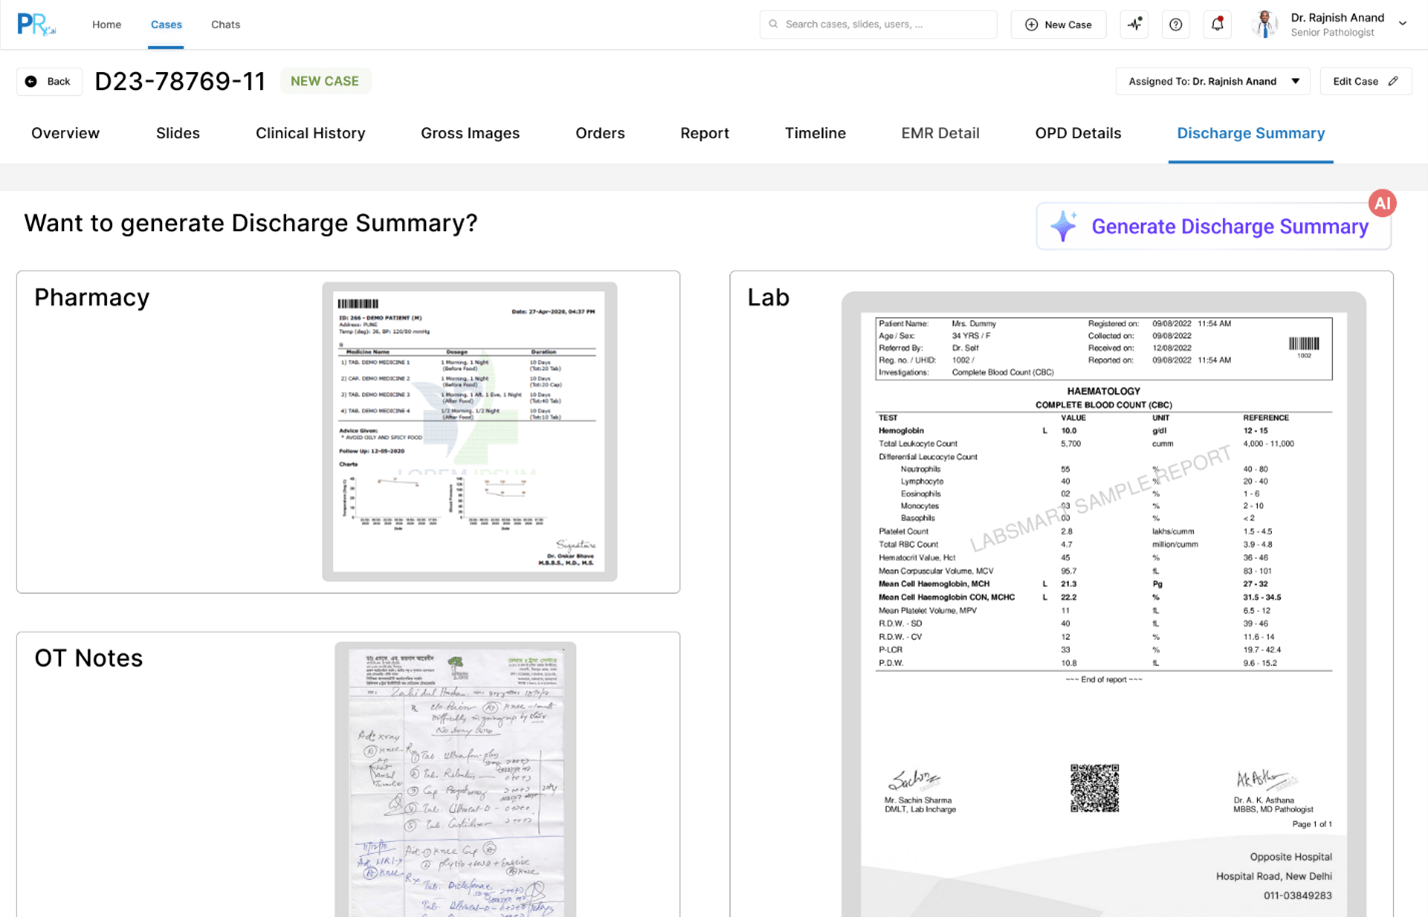Open the notifications bell icon

point(1217,25)
